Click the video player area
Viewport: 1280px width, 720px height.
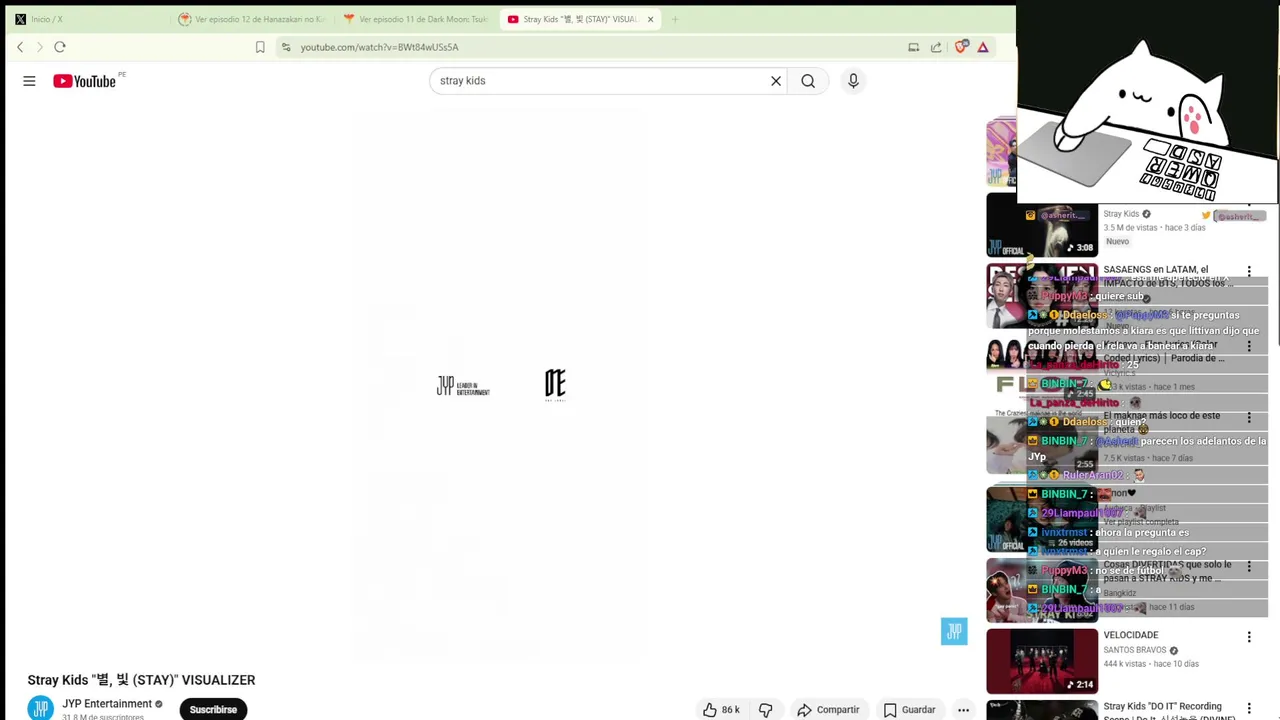tap(494, 384)
